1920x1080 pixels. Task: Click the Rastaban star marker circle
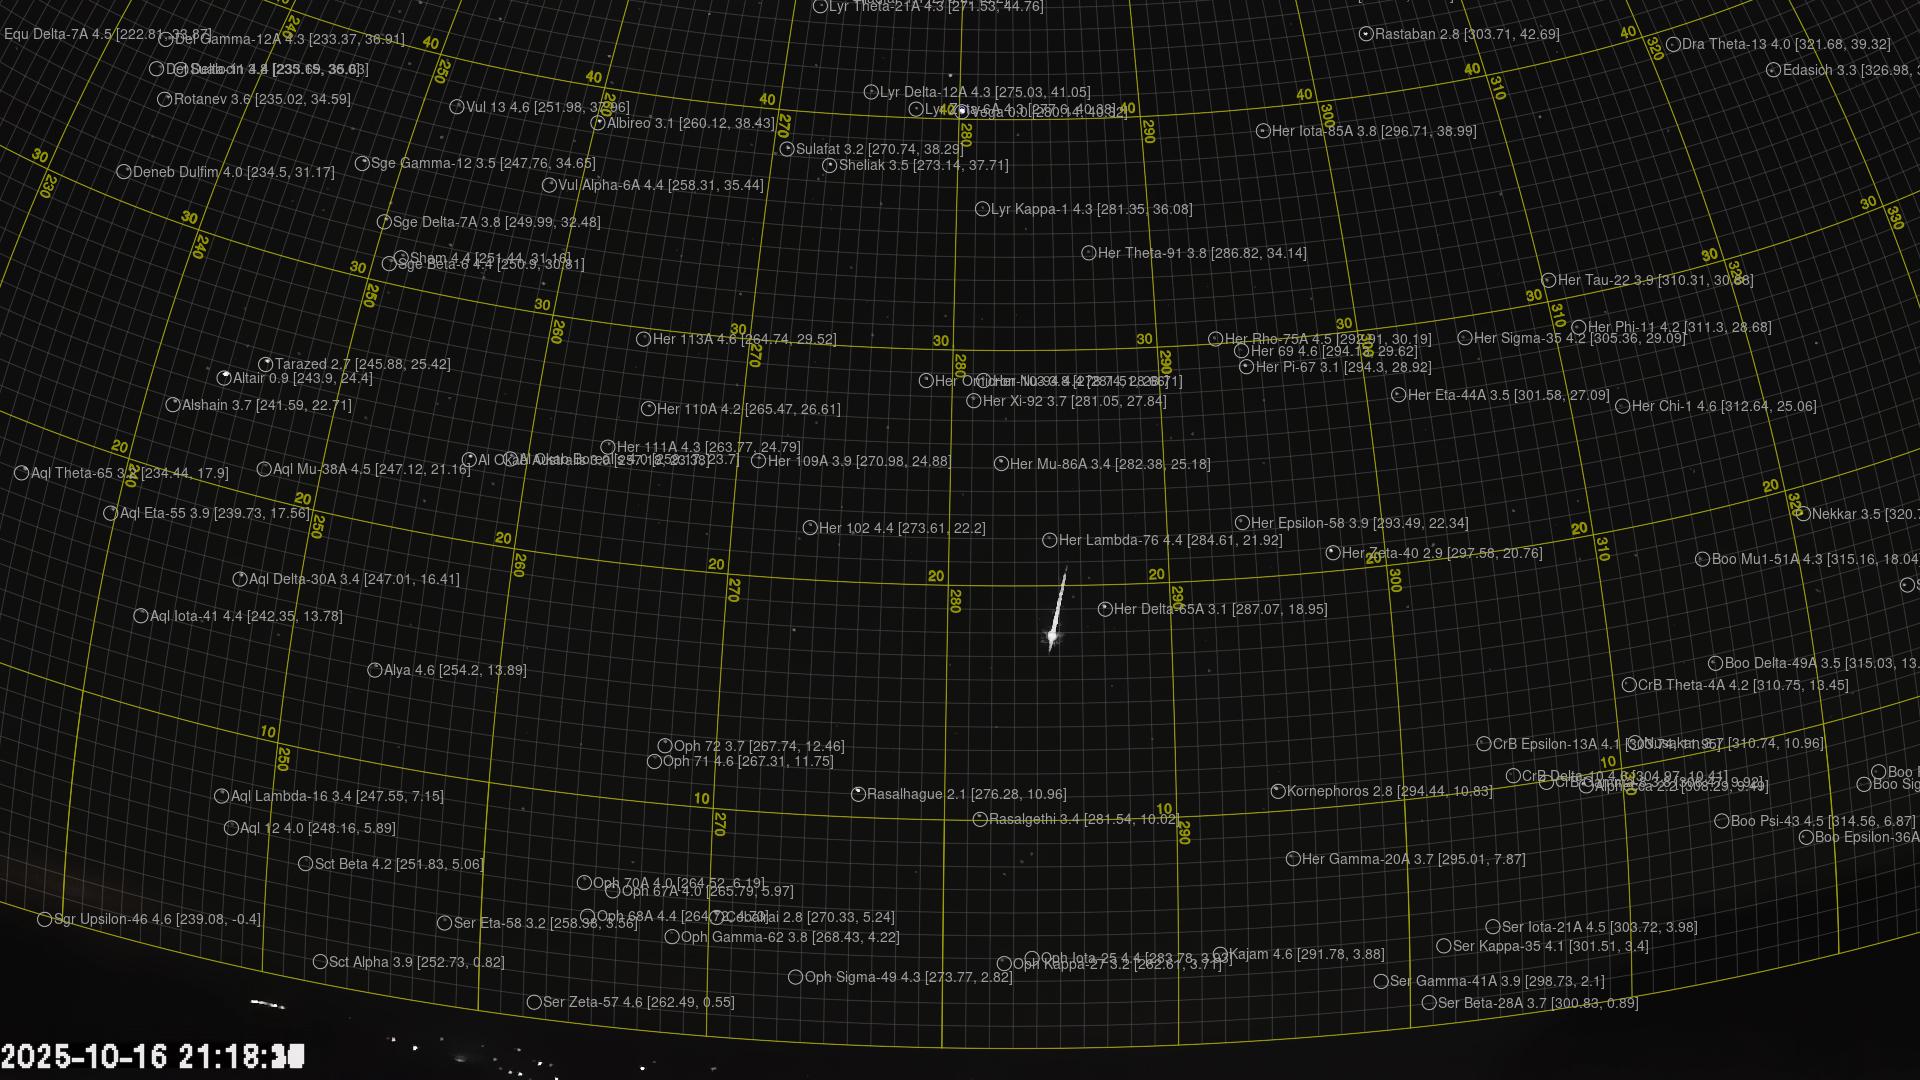1366,34
